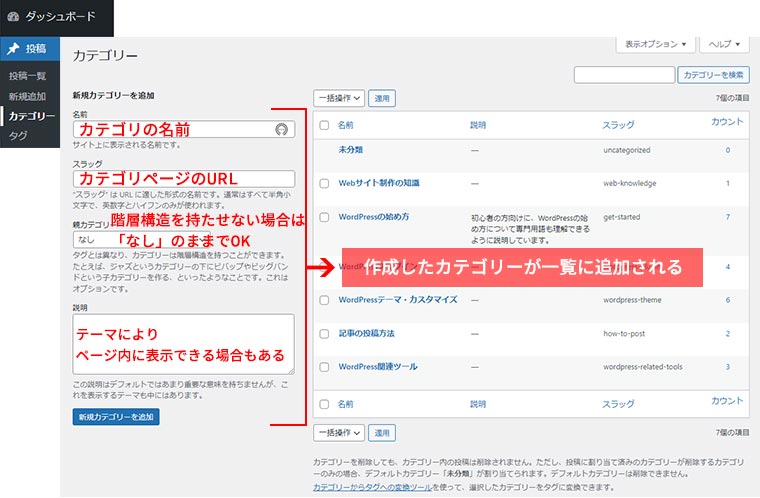Image resolution: width=760 pixels, height=498 pixels.
Task: Sort by 説明 in the footer
Action: (478, 404)
